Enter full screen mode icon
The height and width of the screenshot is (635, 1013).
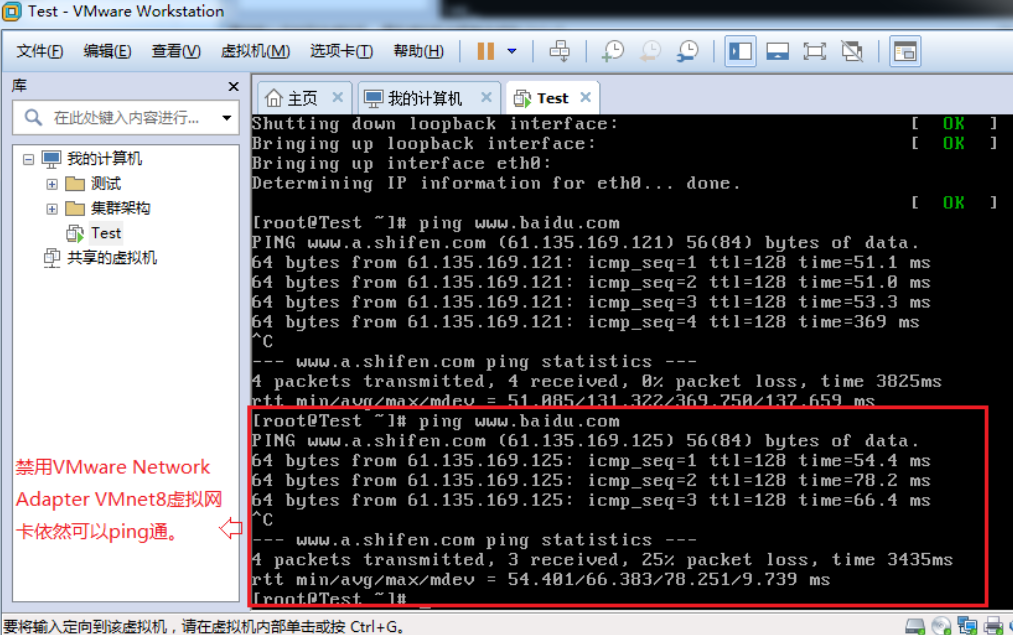click(x=814, y=51)
